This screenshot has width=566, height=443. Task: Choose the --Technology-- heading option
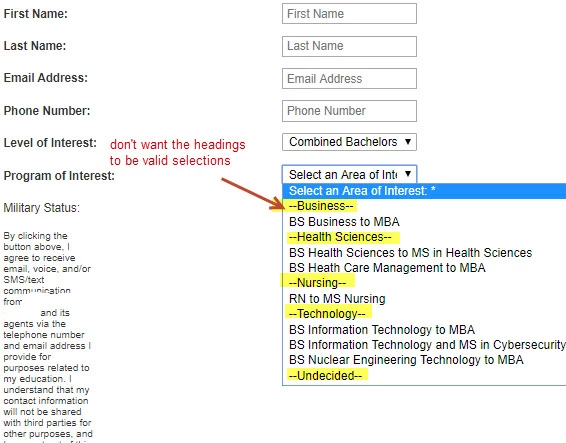coord(424,314)
